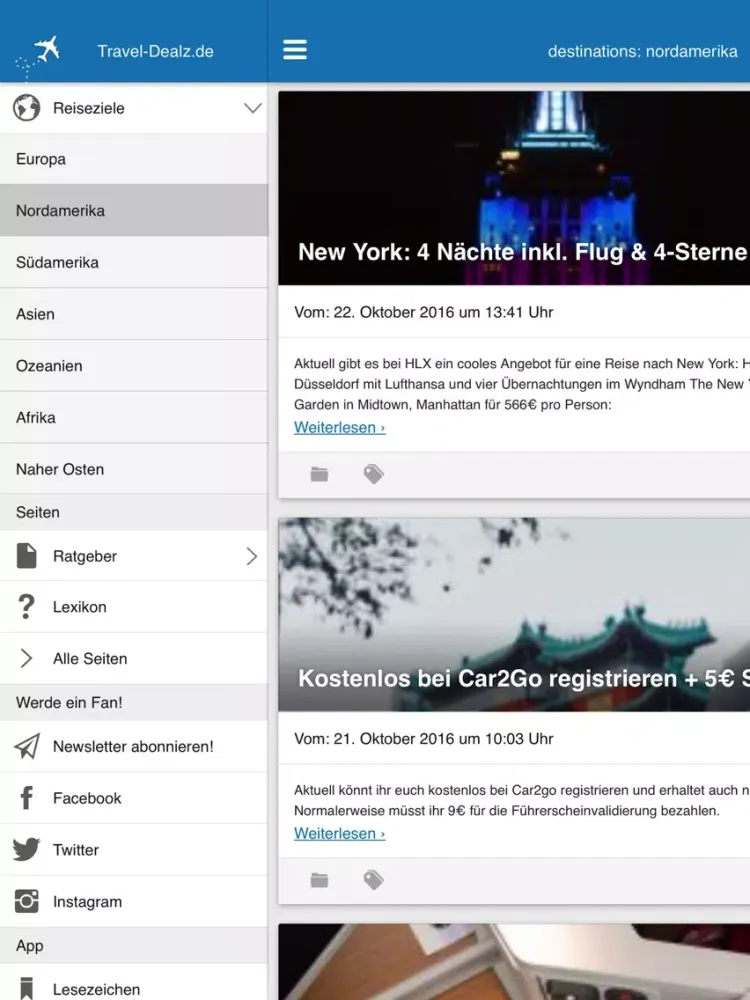Open the New York deal header image

(514, 188)
